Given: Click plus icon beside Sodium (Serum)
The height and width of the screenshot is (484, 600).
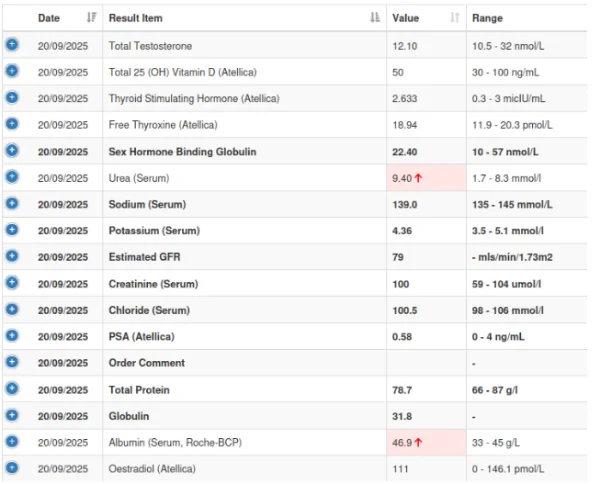Looking at the screenshot, I should click(12, 203).
